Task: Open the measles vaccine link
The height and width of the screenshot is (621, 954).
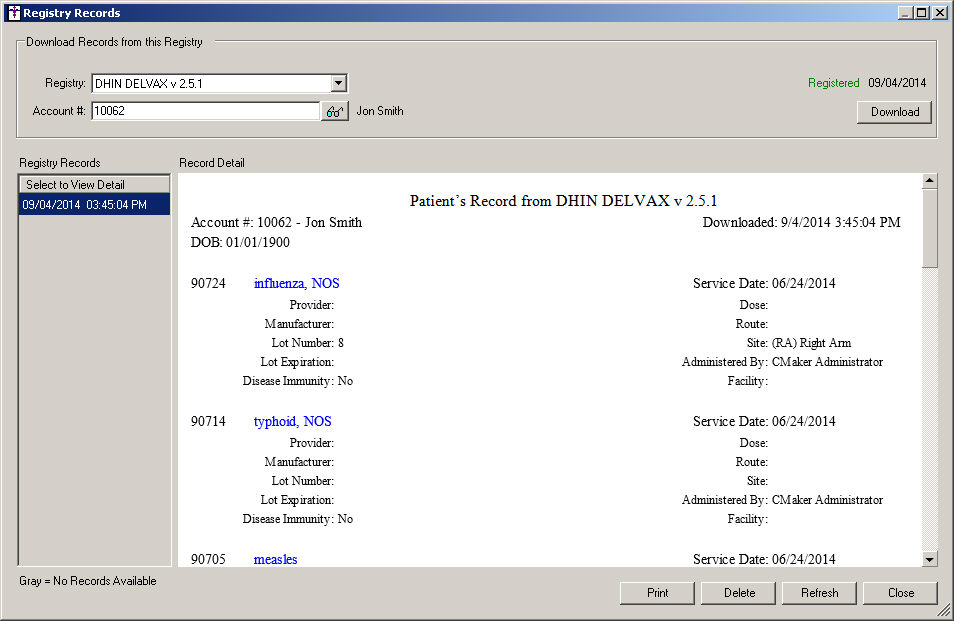Action: (x=275, y=560)
